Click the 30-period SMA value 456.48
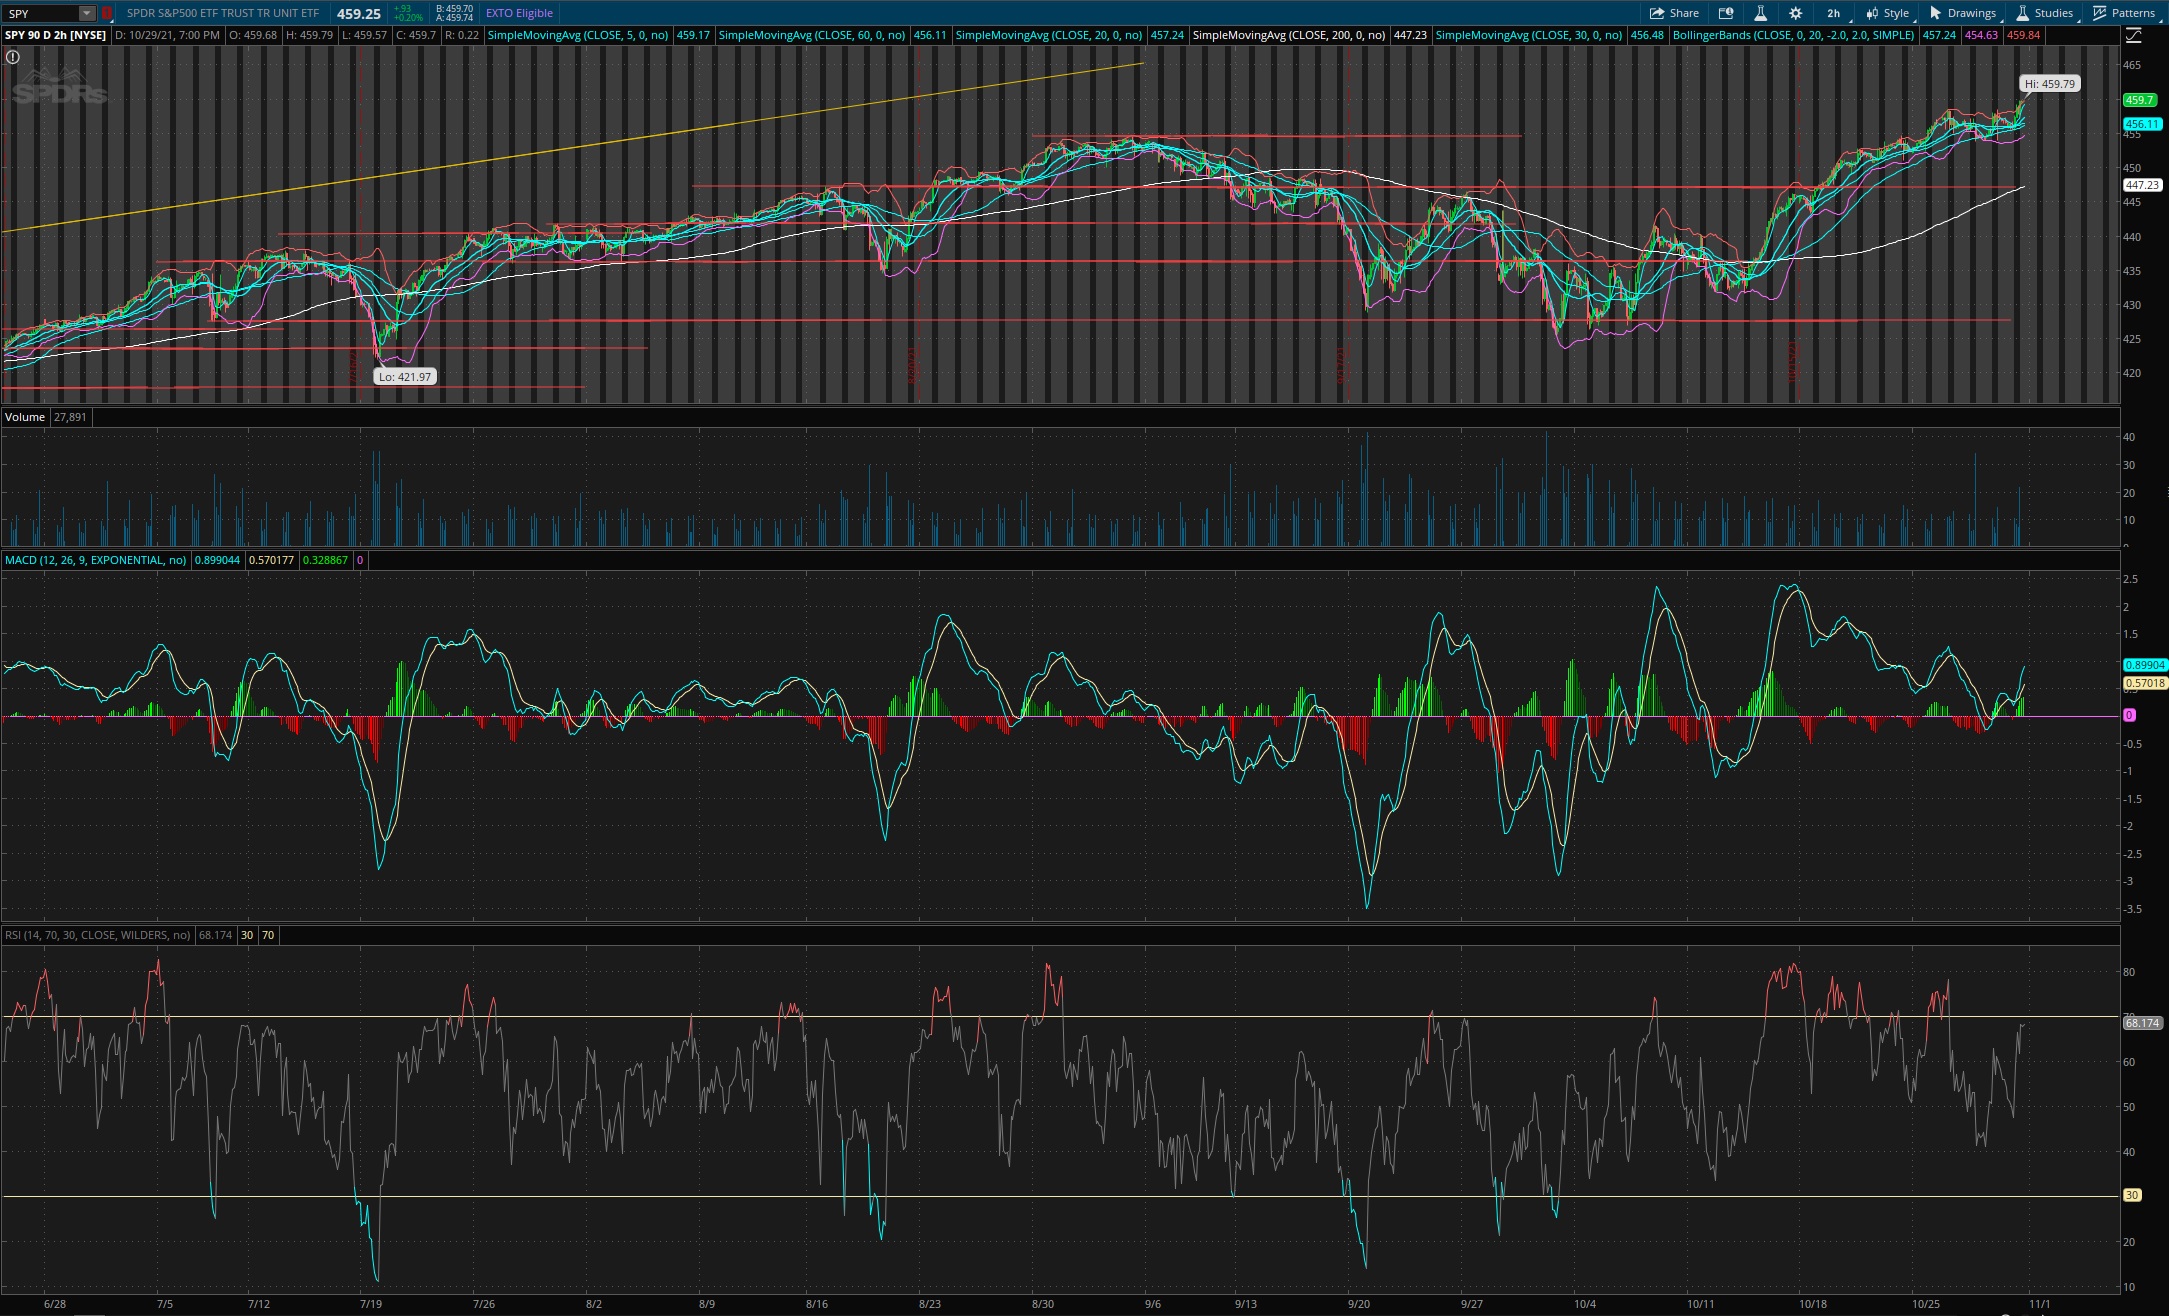The height and width of the screenshot is (1316, 2169). pyautogui.click(x=1647, y=35)
